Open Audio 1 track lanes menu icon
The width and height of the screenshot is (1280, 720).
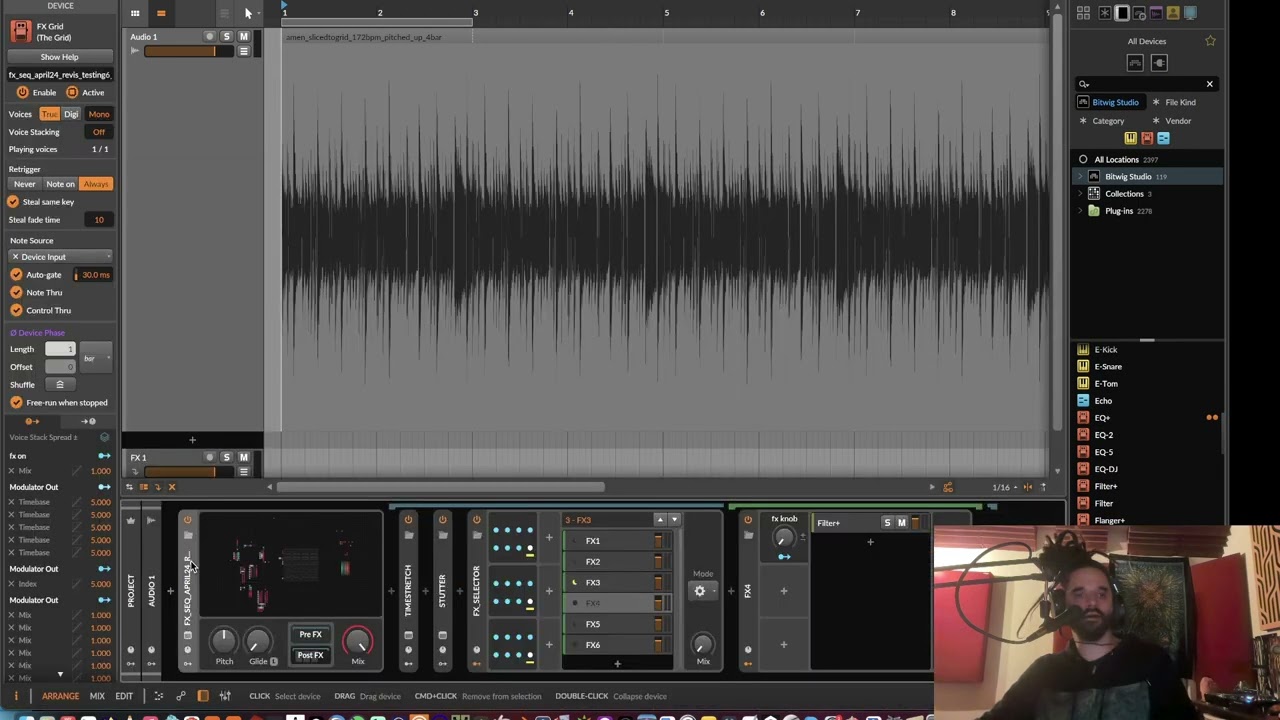pyautogui.click(x=243, y=51)
